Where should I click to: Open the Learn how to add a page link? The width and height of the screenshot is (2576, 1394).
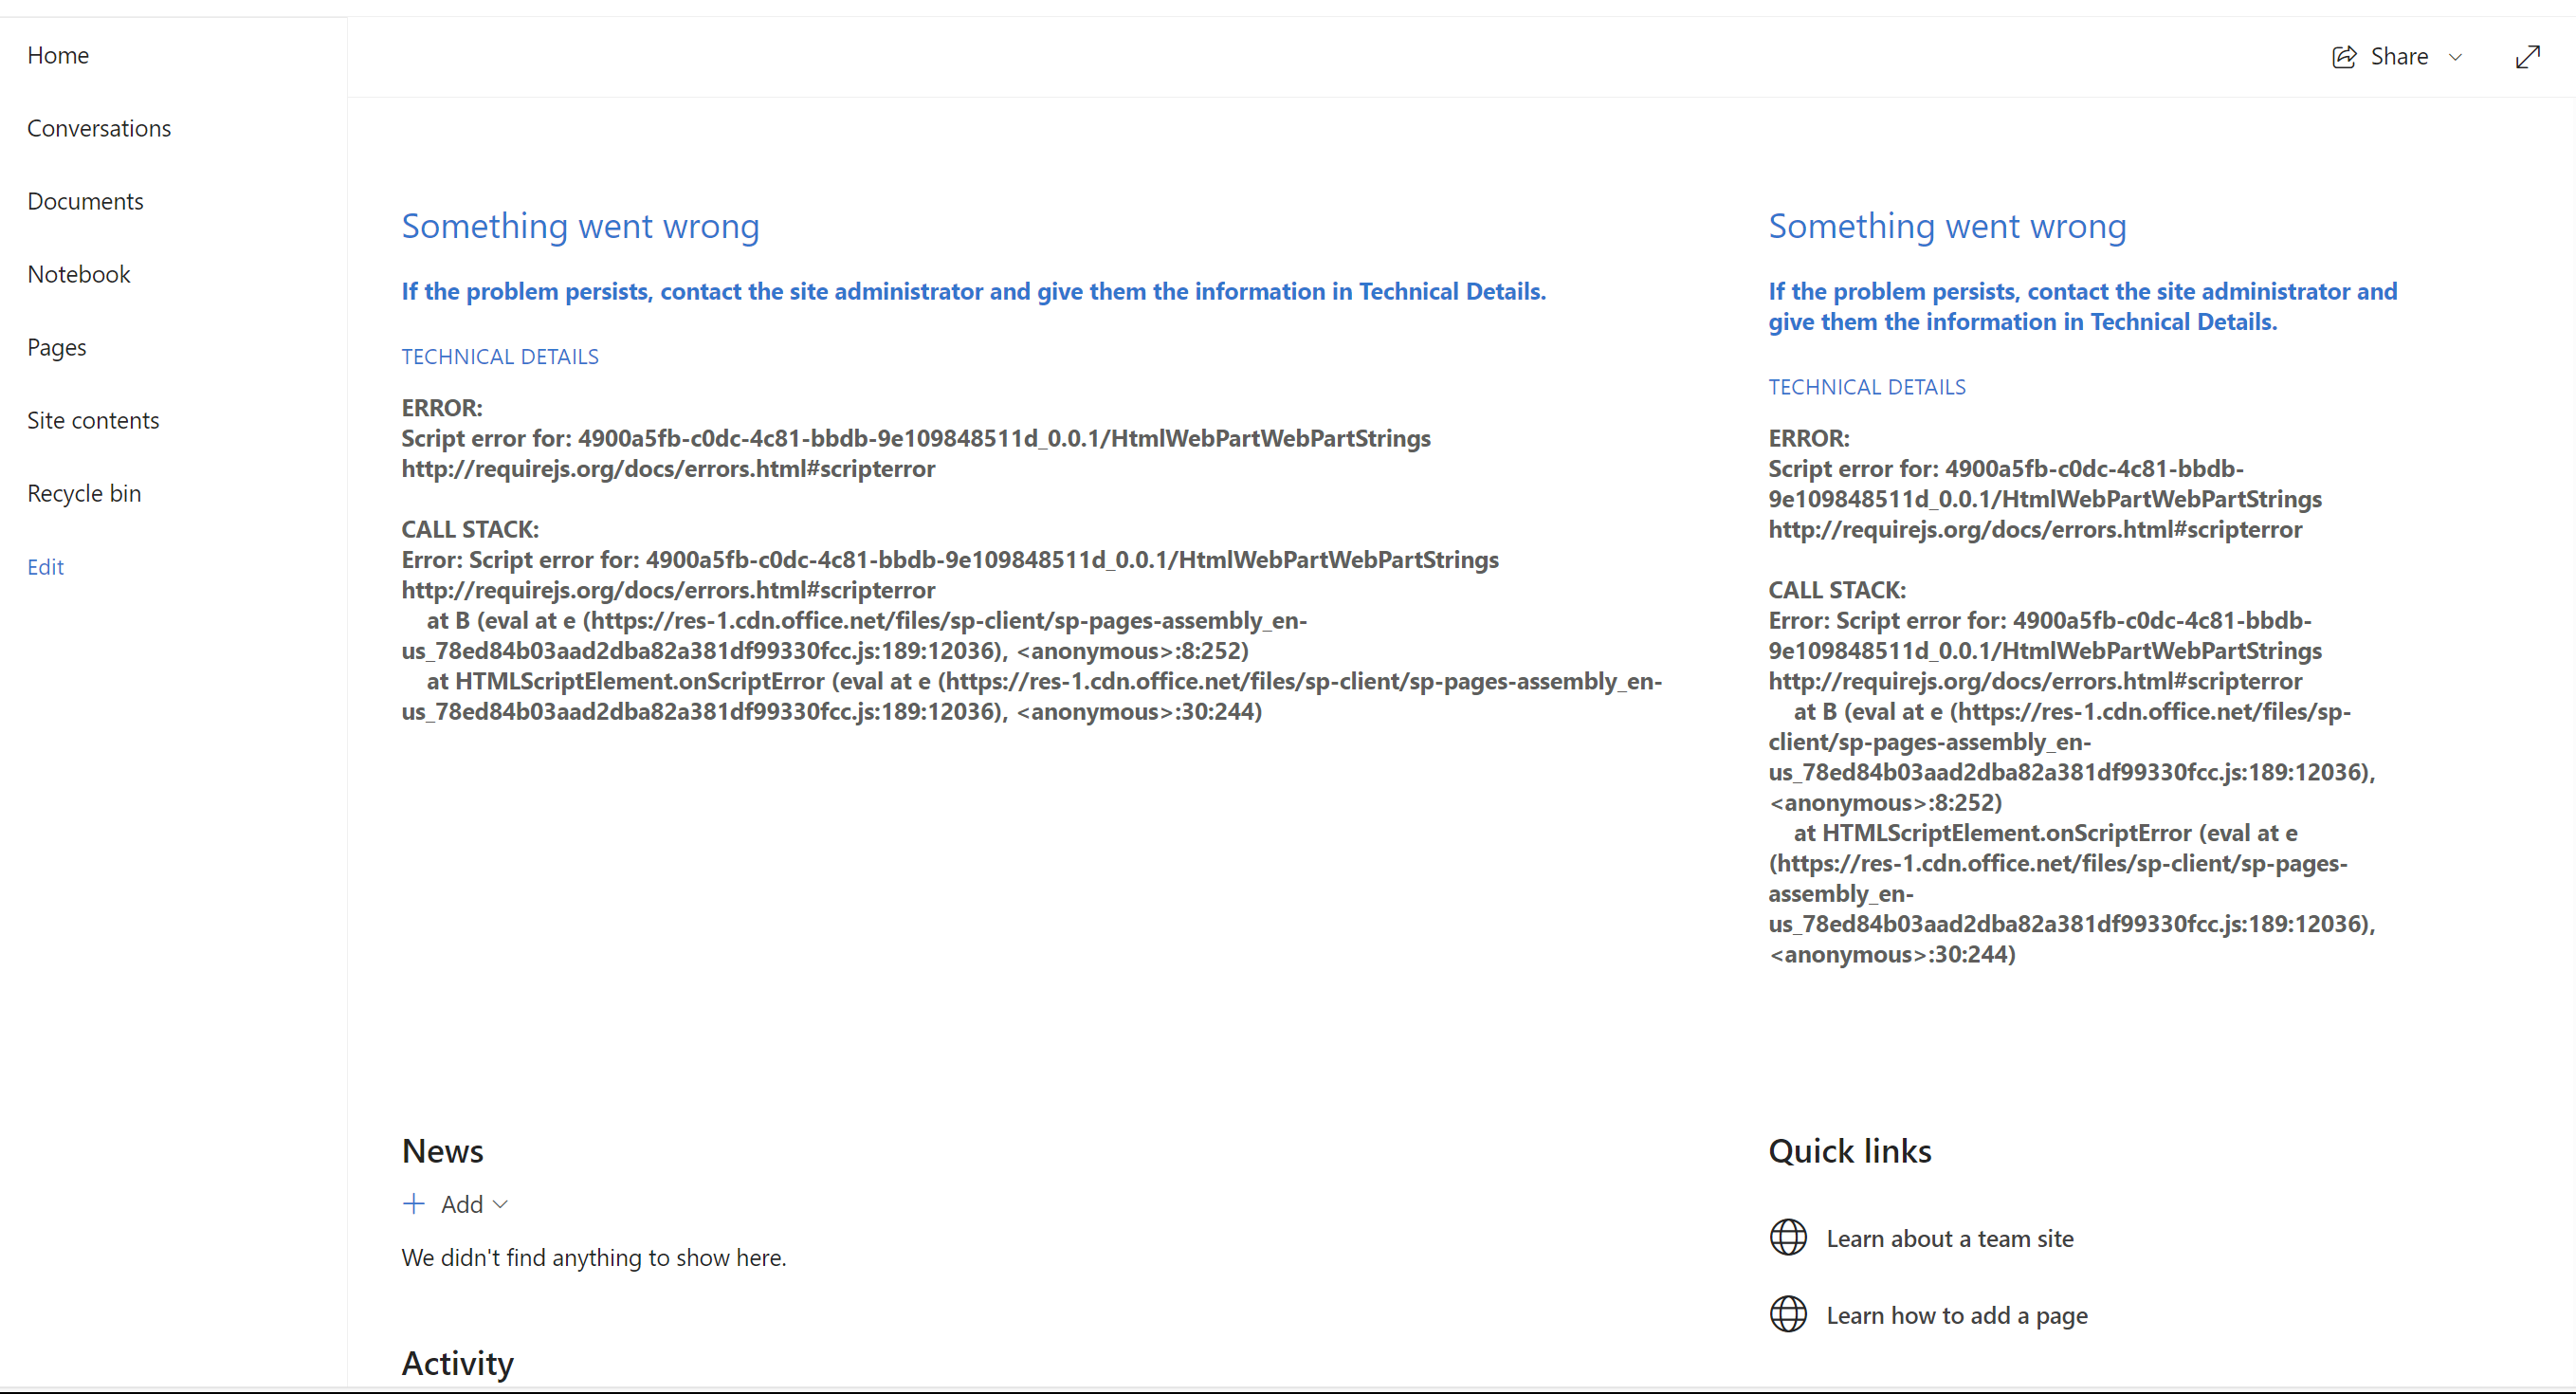(x=1957, y=1315)
